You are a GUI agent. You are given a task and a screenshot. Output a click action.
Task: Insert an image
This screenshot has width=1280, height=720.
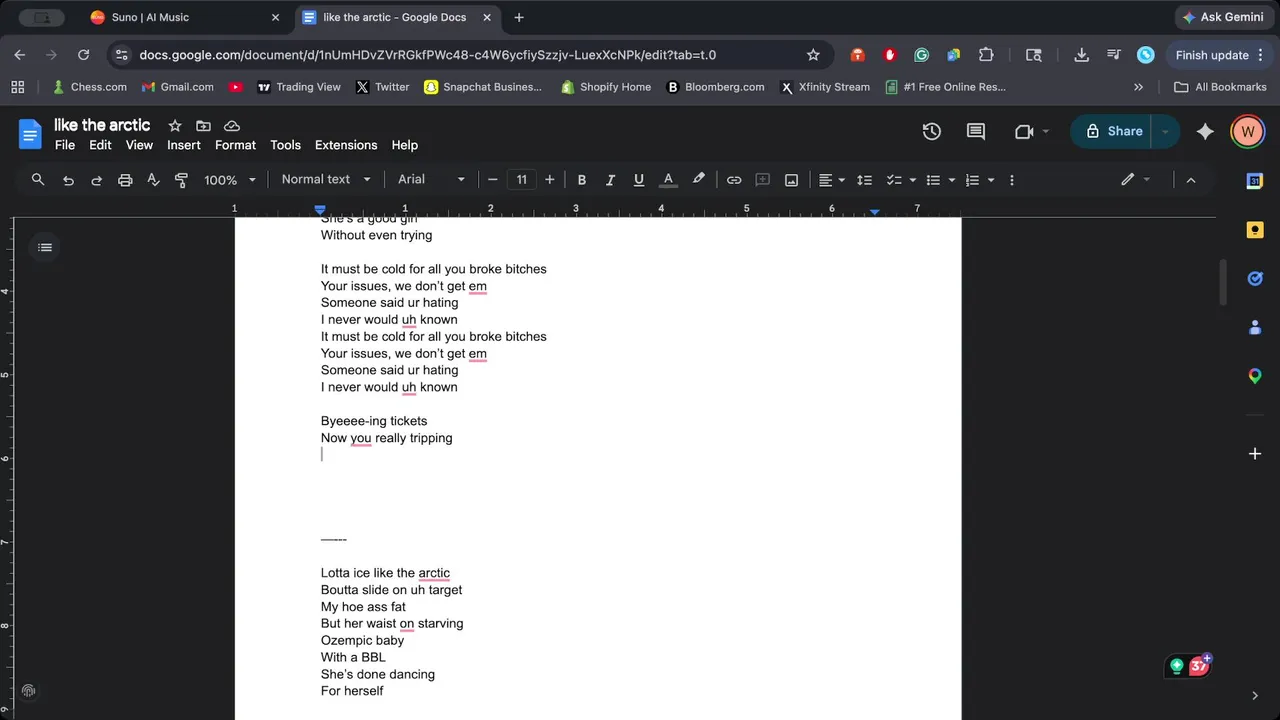pos(791,180)
